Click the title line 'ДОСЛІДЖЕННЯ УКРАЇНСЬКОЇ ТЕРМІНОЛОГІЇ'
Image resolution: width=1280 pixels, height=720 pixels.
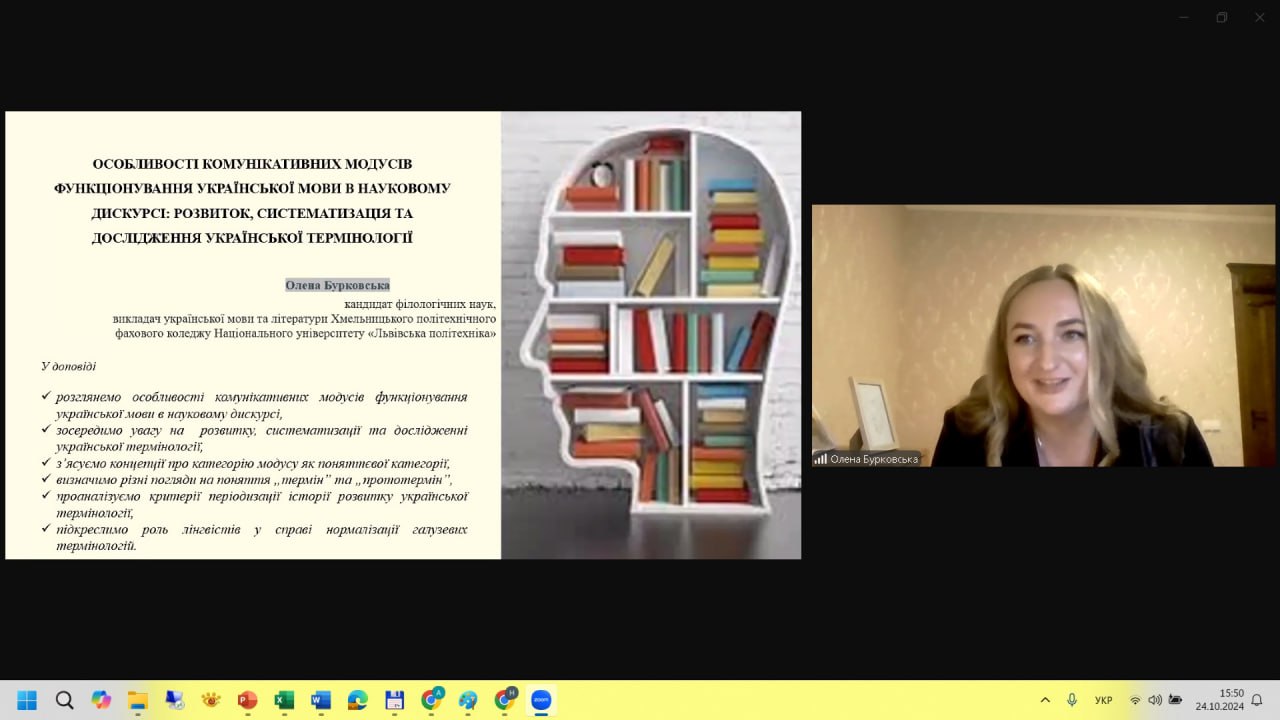pos(252,238)
